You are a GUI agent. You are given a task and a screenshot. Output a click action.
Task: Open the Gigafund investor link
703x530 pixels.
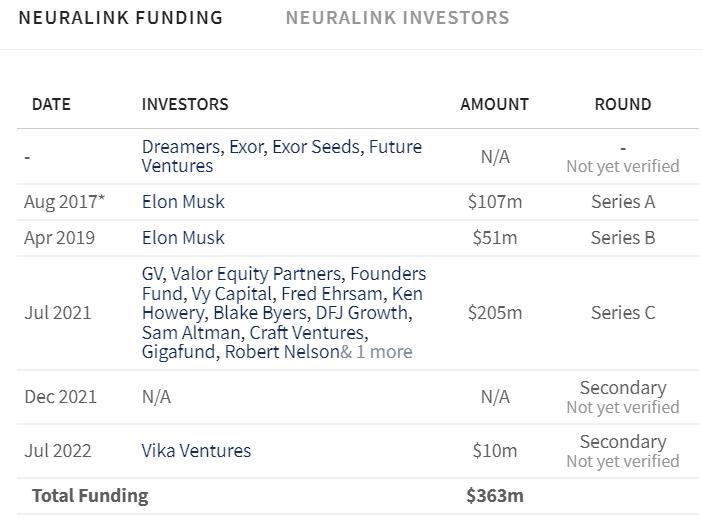click(180, 352)
